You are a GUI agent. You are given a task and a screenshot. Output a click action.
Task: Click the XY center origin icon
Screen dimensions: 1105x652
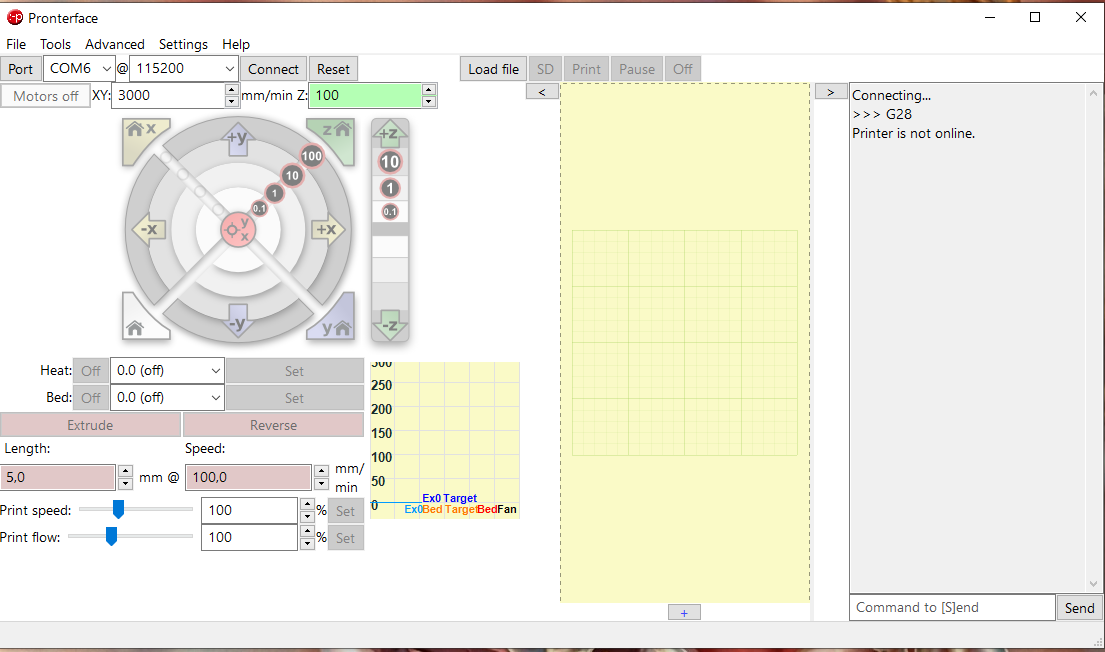[237, 230]
